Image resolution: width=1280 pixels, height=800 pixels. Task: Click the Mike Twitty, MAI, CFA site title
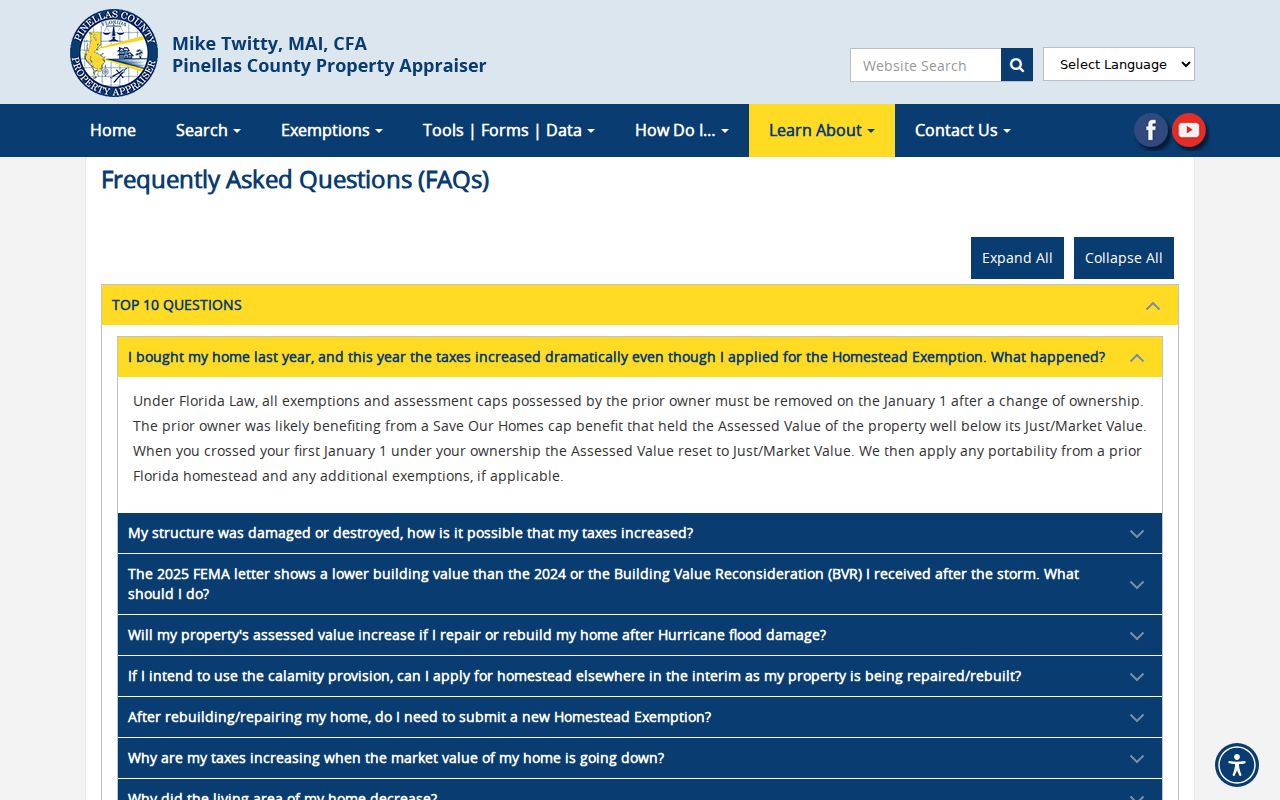[x=269, y=43]
